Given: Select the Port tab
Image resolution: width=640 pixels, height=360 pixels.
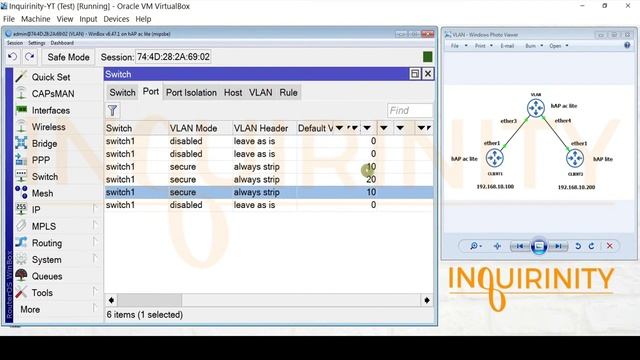Looking at the screenshot, I should tap(151, 92).
